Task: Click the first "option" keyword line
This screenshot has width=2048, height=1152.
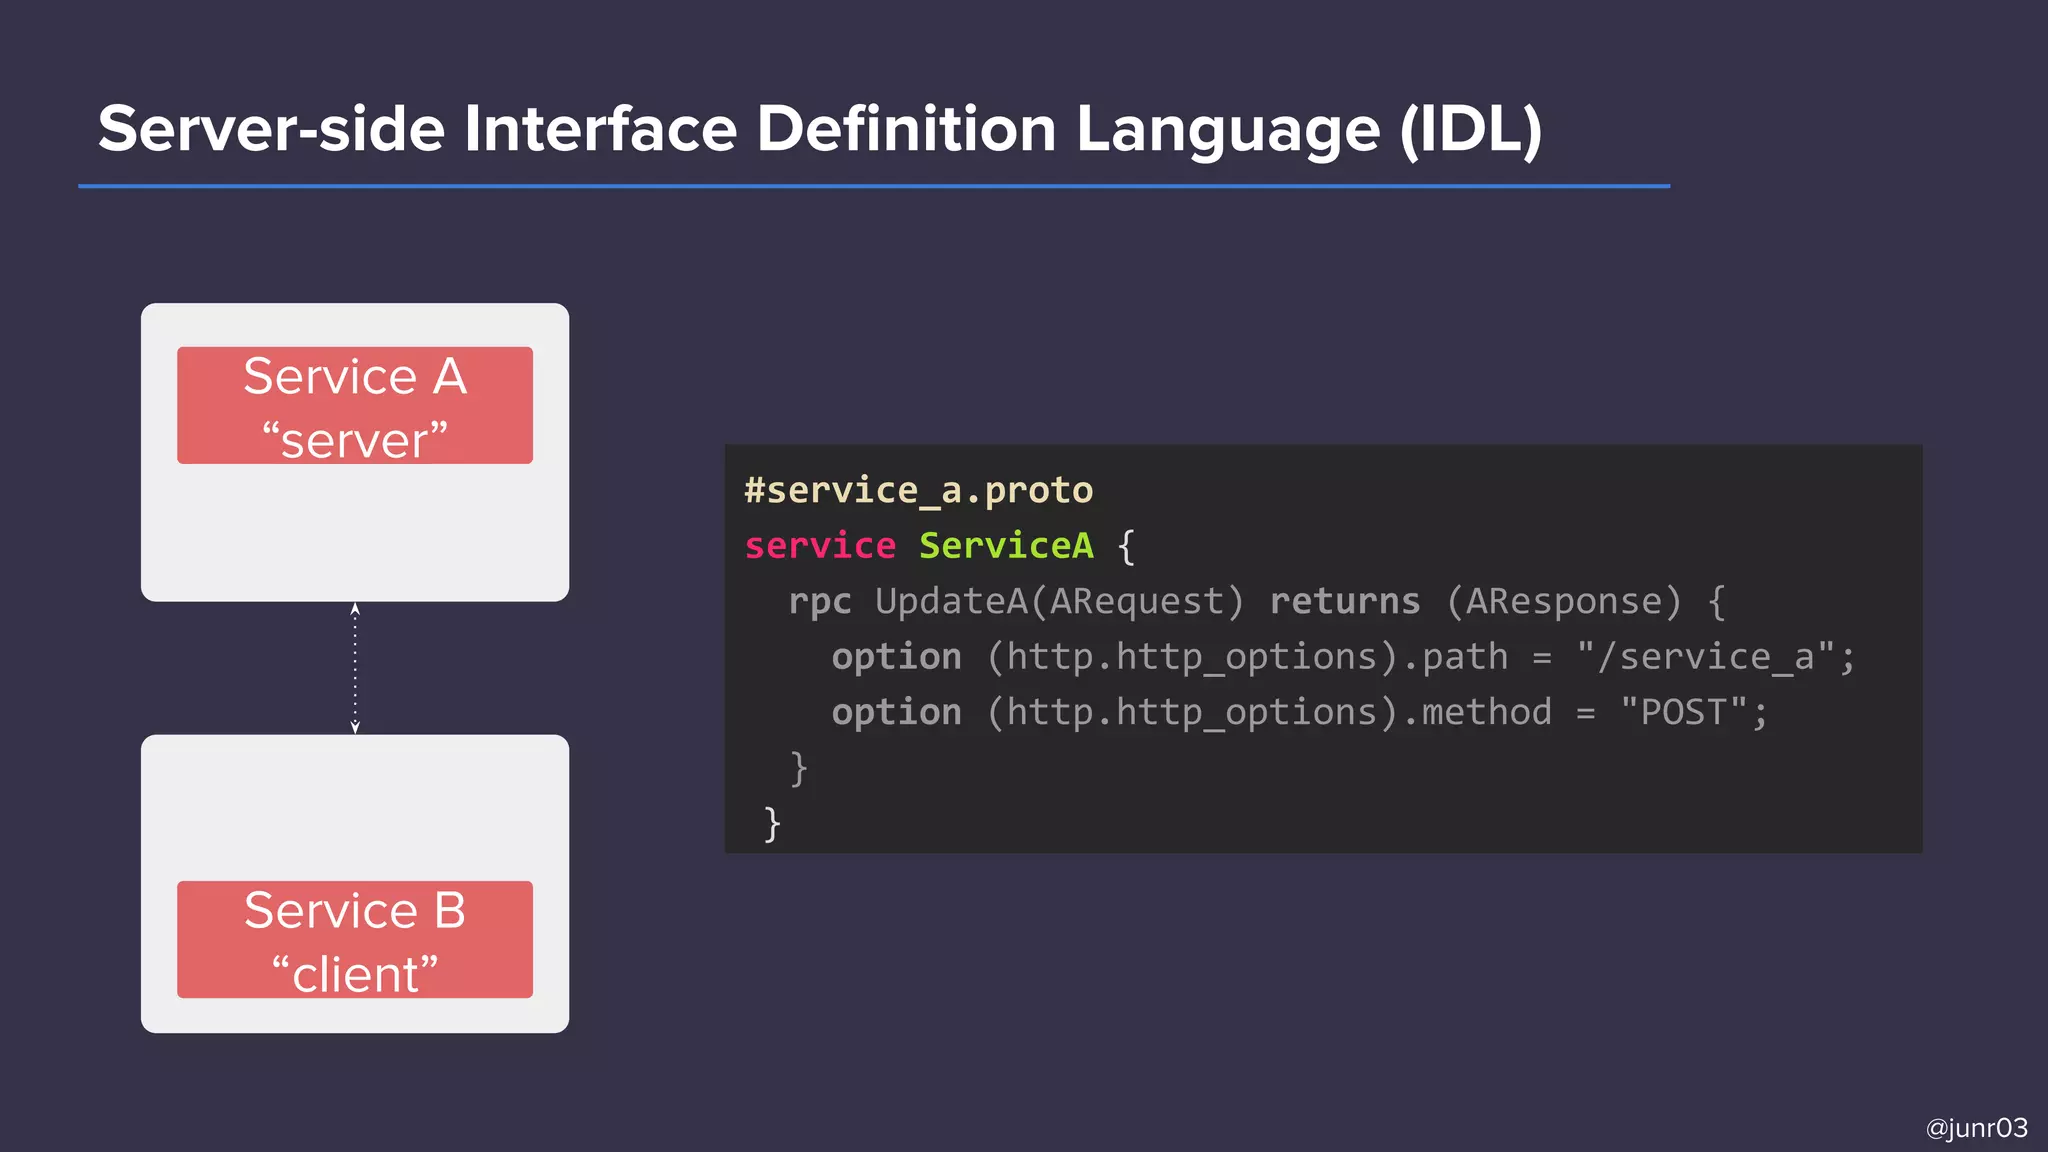Action: pyautogui.click(x=896, y=657)
